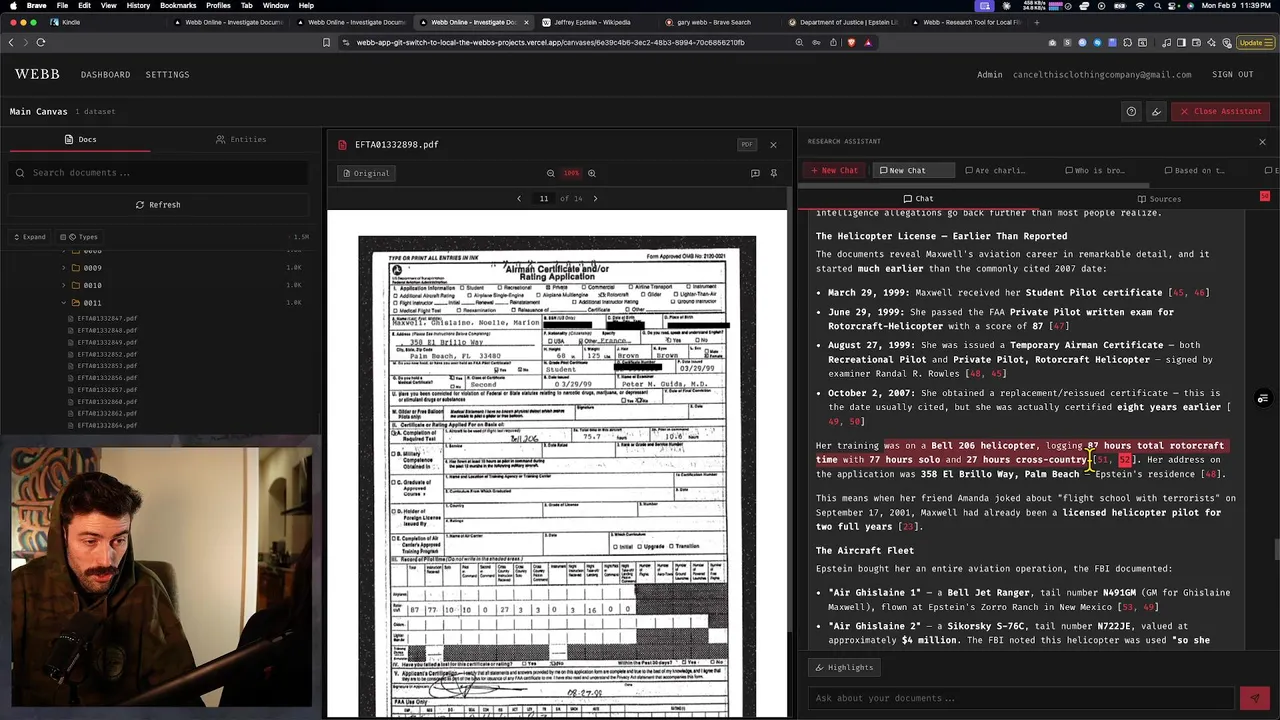Start a chat with red New Chat button
Screen dimensions: 1280x720
pos(834,170)
